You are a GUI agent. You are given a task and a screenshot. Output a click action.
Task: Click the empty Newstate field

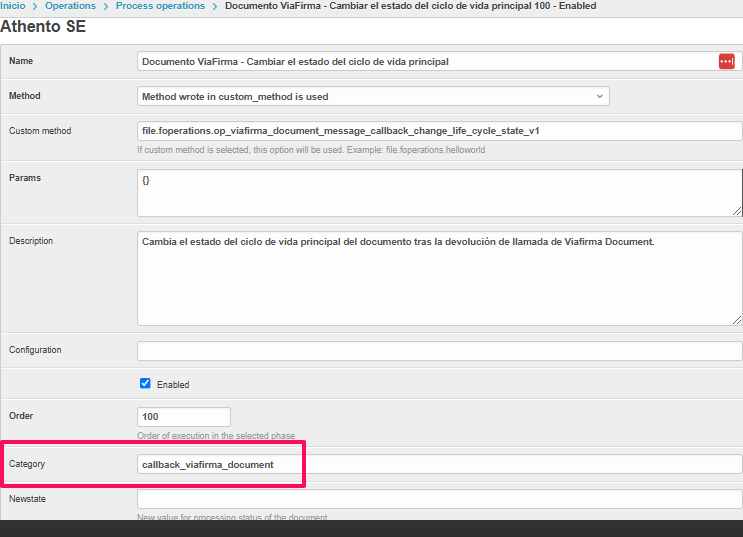coord(439,498)
